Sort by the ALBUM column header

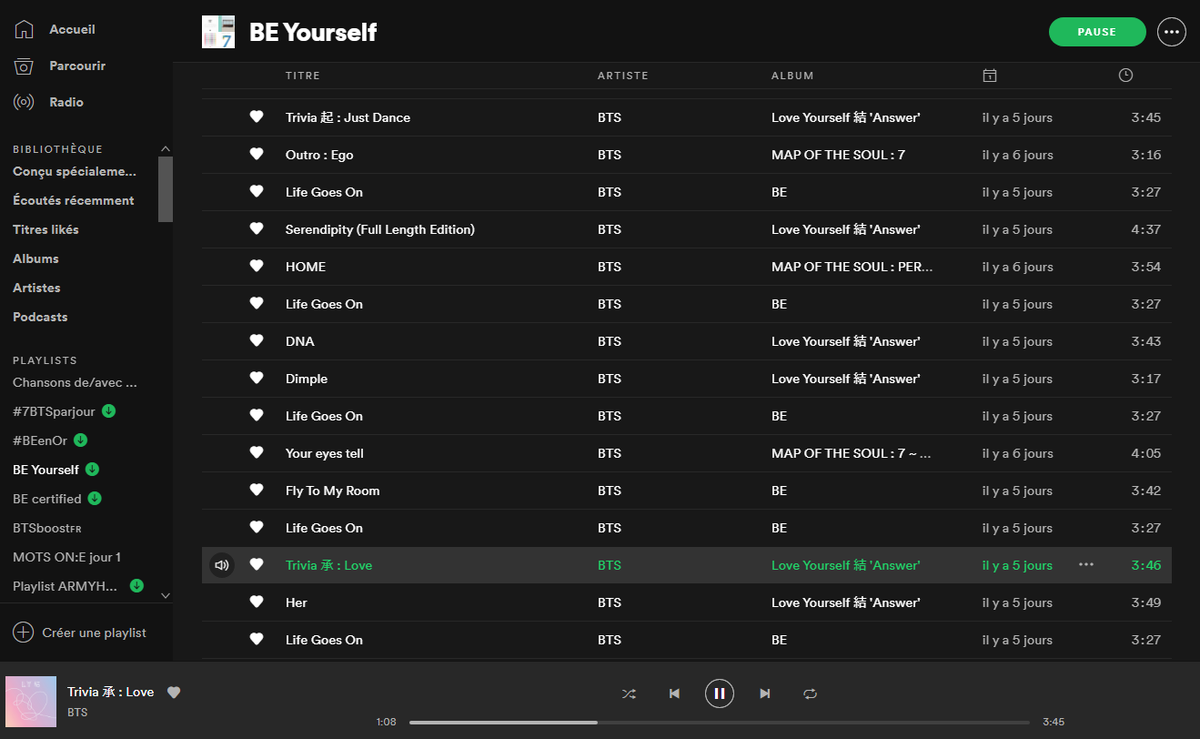pos(792,75)
